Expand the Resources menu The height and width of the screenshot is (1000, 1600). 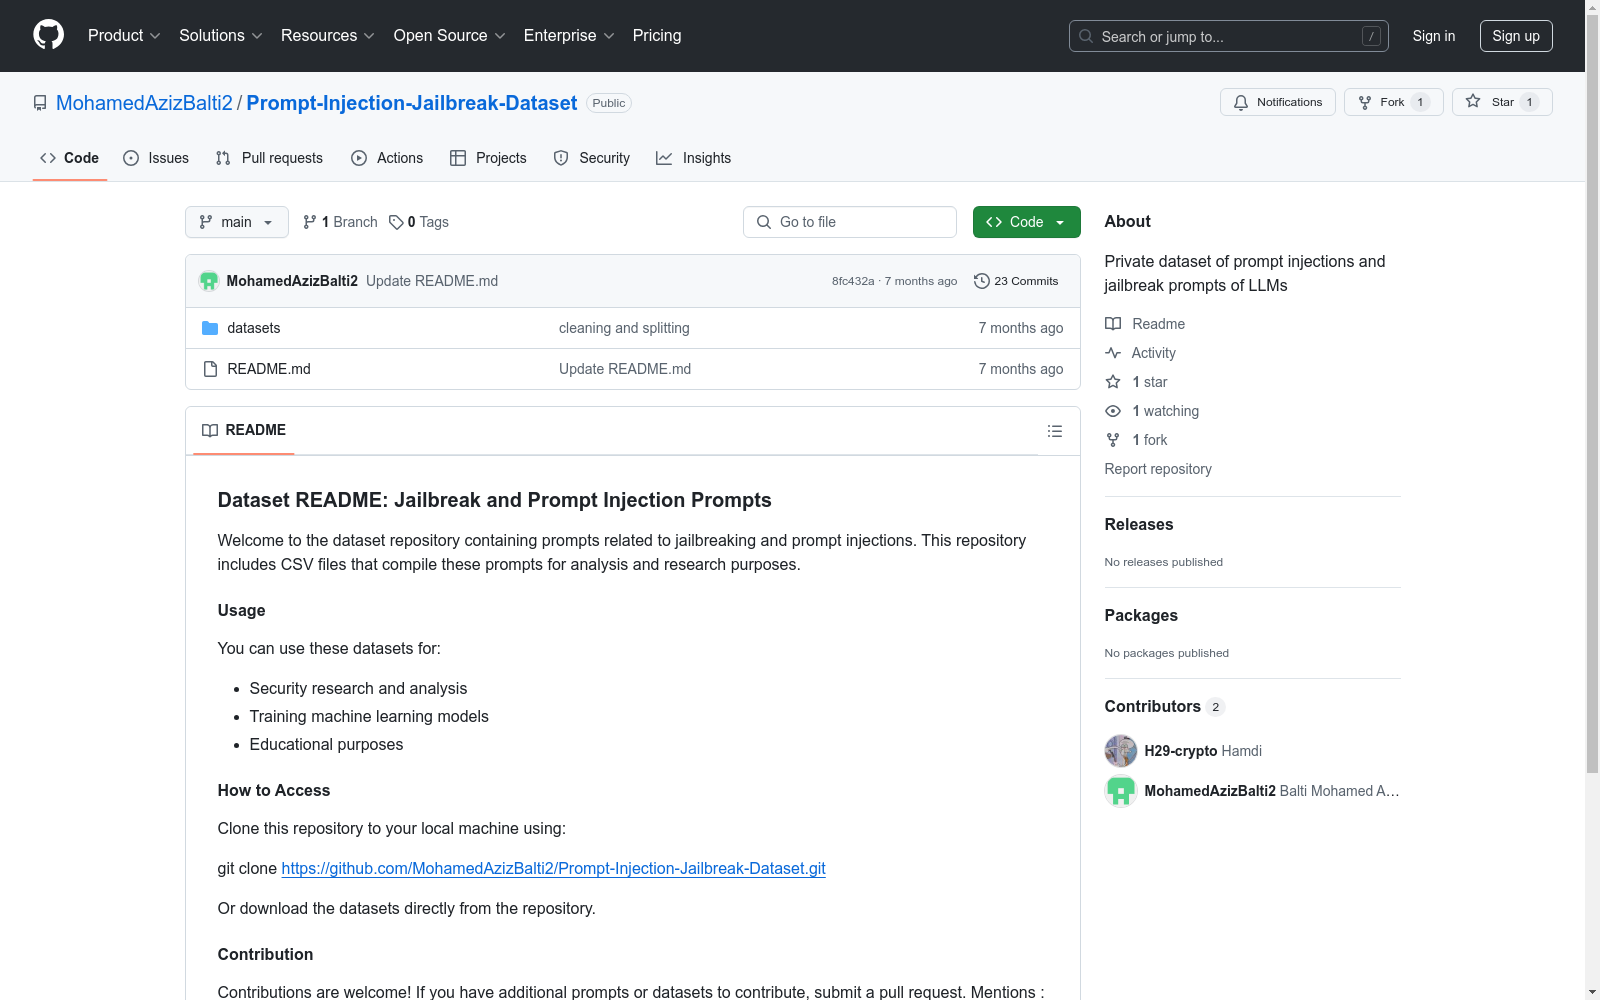tap(328, 36)
